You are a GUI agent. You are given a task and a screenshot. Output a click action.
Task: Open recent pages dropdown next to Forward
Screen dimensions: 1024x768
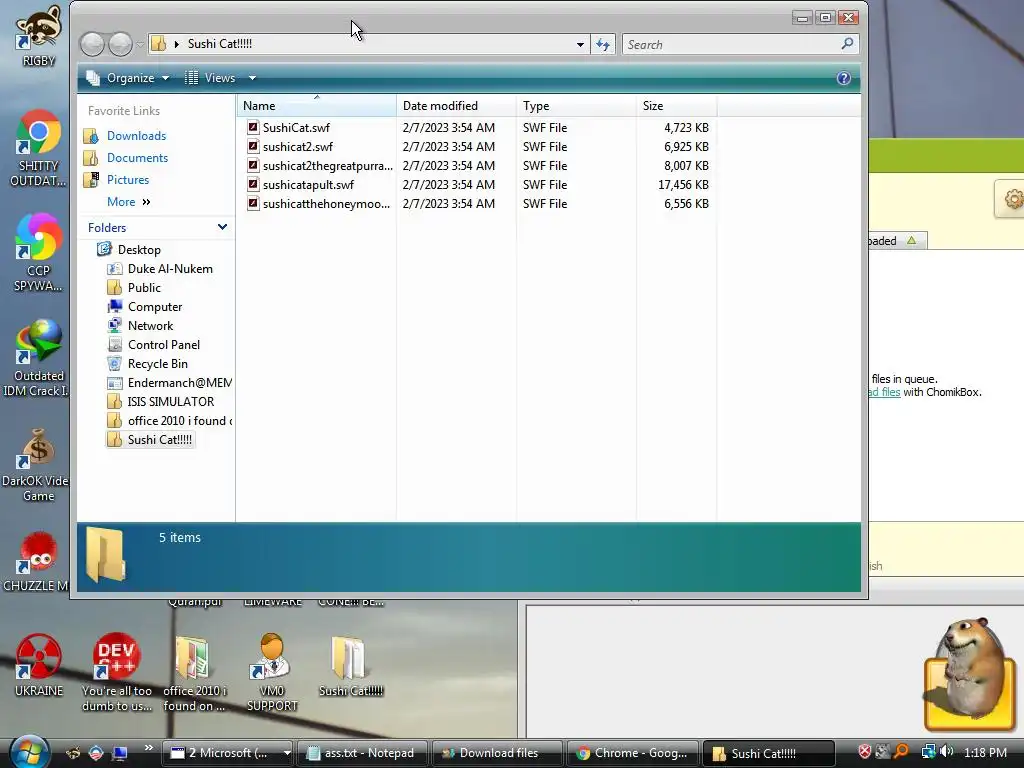tap(140, 44)
